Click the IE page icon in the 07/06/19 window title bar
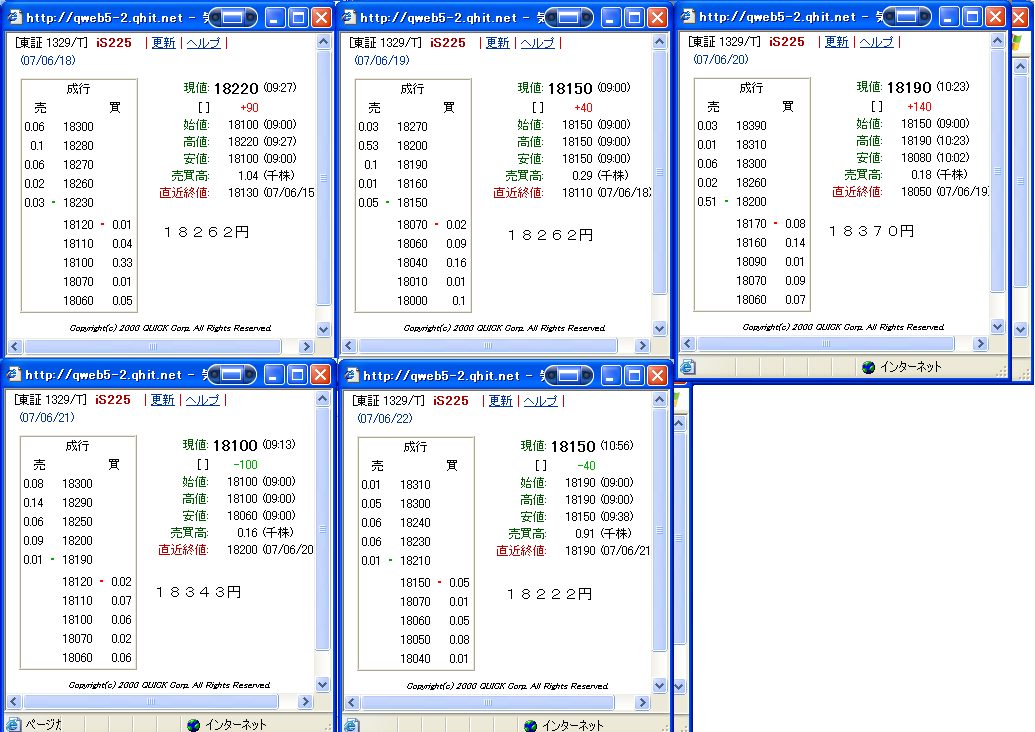 (348, 17)
